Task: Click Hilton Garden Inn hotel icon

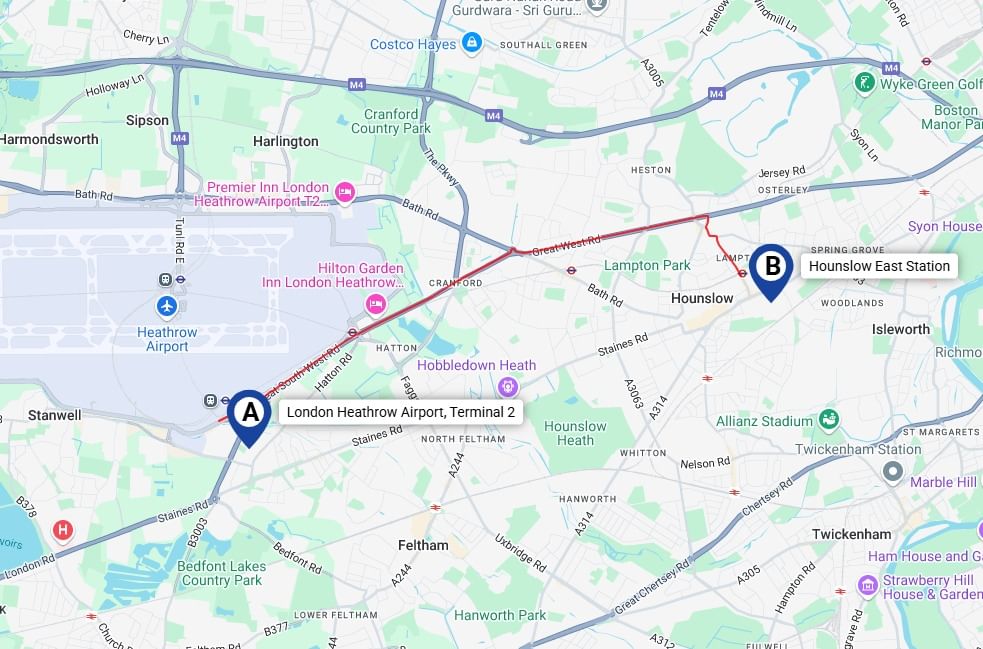Action: (x=376, y=305)
